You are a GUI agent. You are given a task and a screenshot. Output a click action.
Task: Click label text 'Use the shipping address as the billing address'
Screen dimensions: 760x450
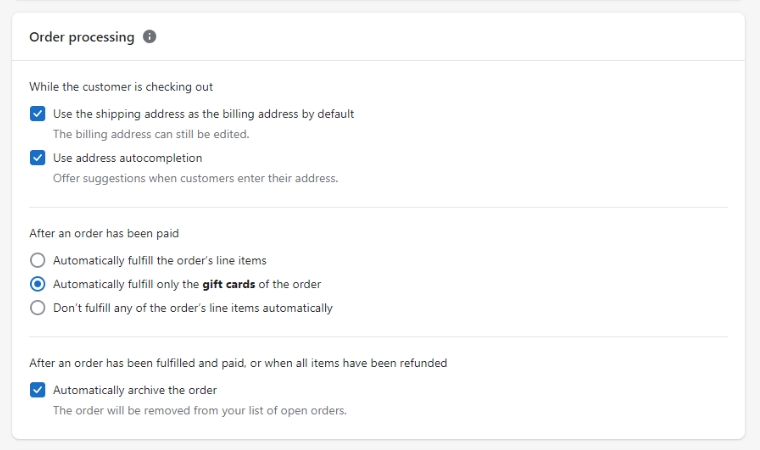203,114
